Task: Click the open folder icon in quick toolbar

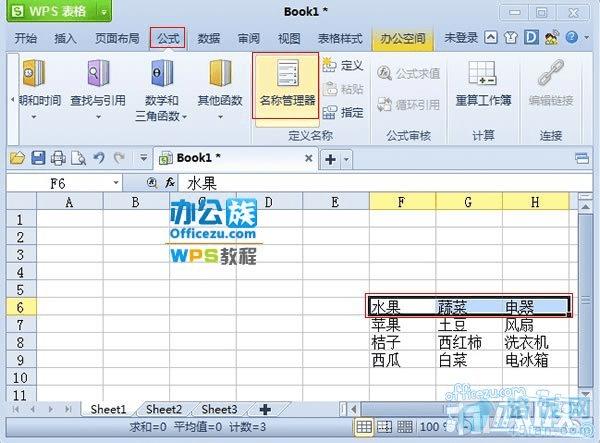Action: pos(17,158)
